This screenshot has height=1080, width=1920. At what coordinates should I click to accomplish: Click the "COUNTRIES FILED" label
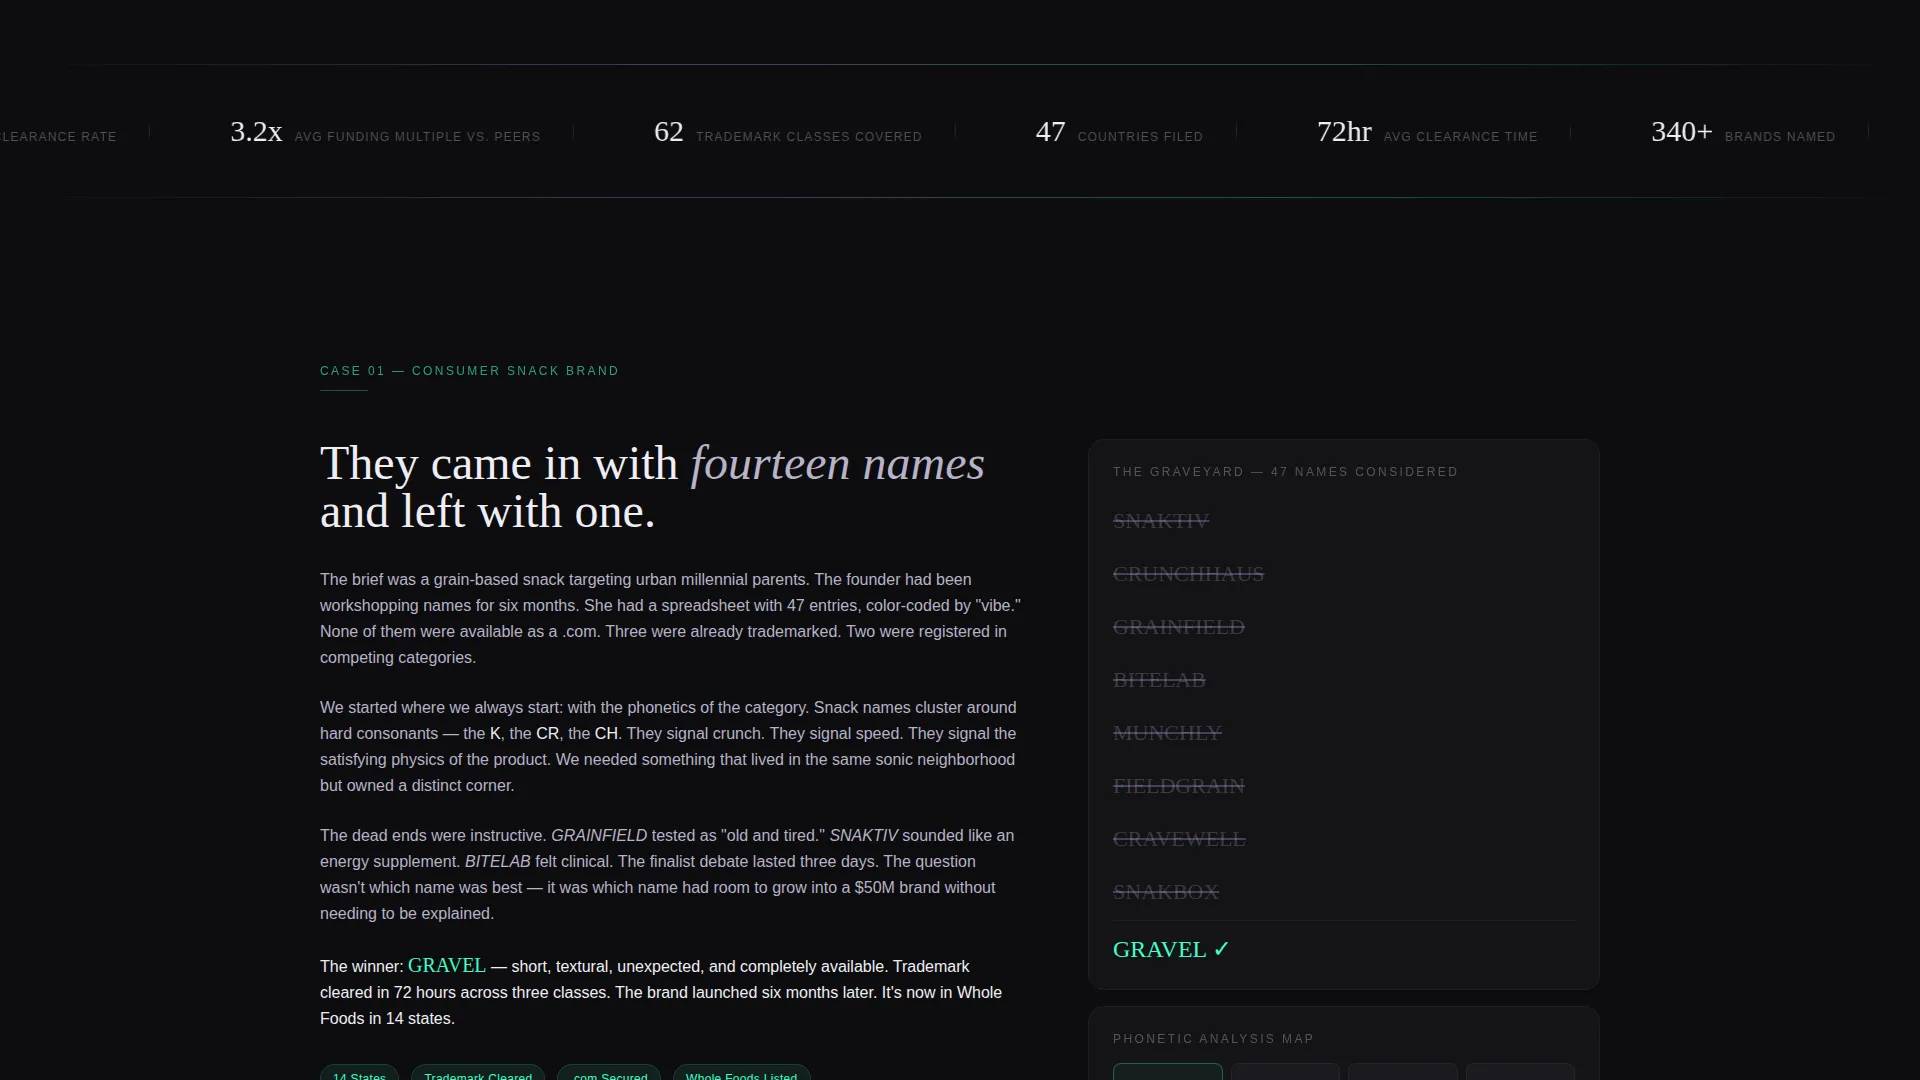[x=1140, y=137]
